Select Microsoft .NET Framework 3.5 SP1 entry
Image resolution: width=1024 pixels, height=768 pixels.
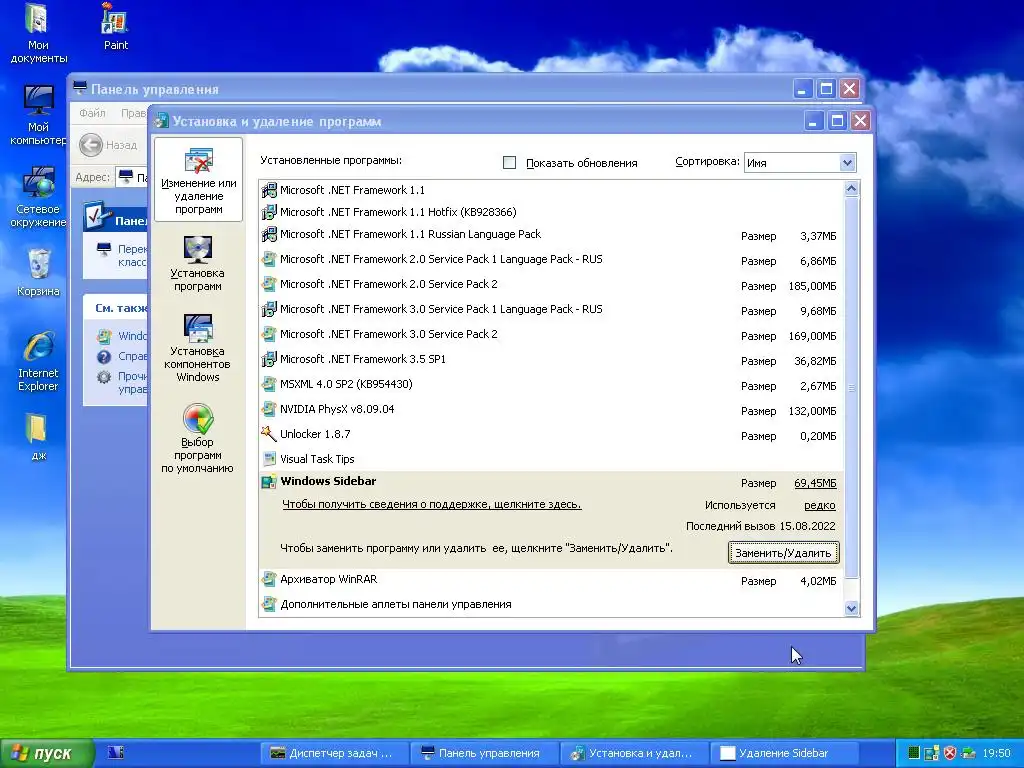tap(551, 360)
